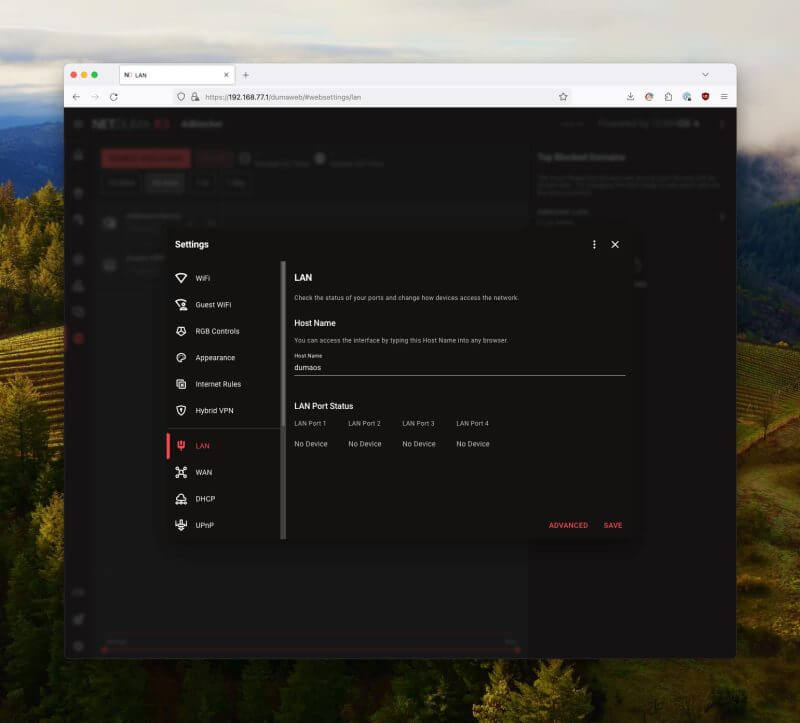
Task: Select the Hybrid VPN shield icon
Action: pyautogui.click(x=181, y=411)
